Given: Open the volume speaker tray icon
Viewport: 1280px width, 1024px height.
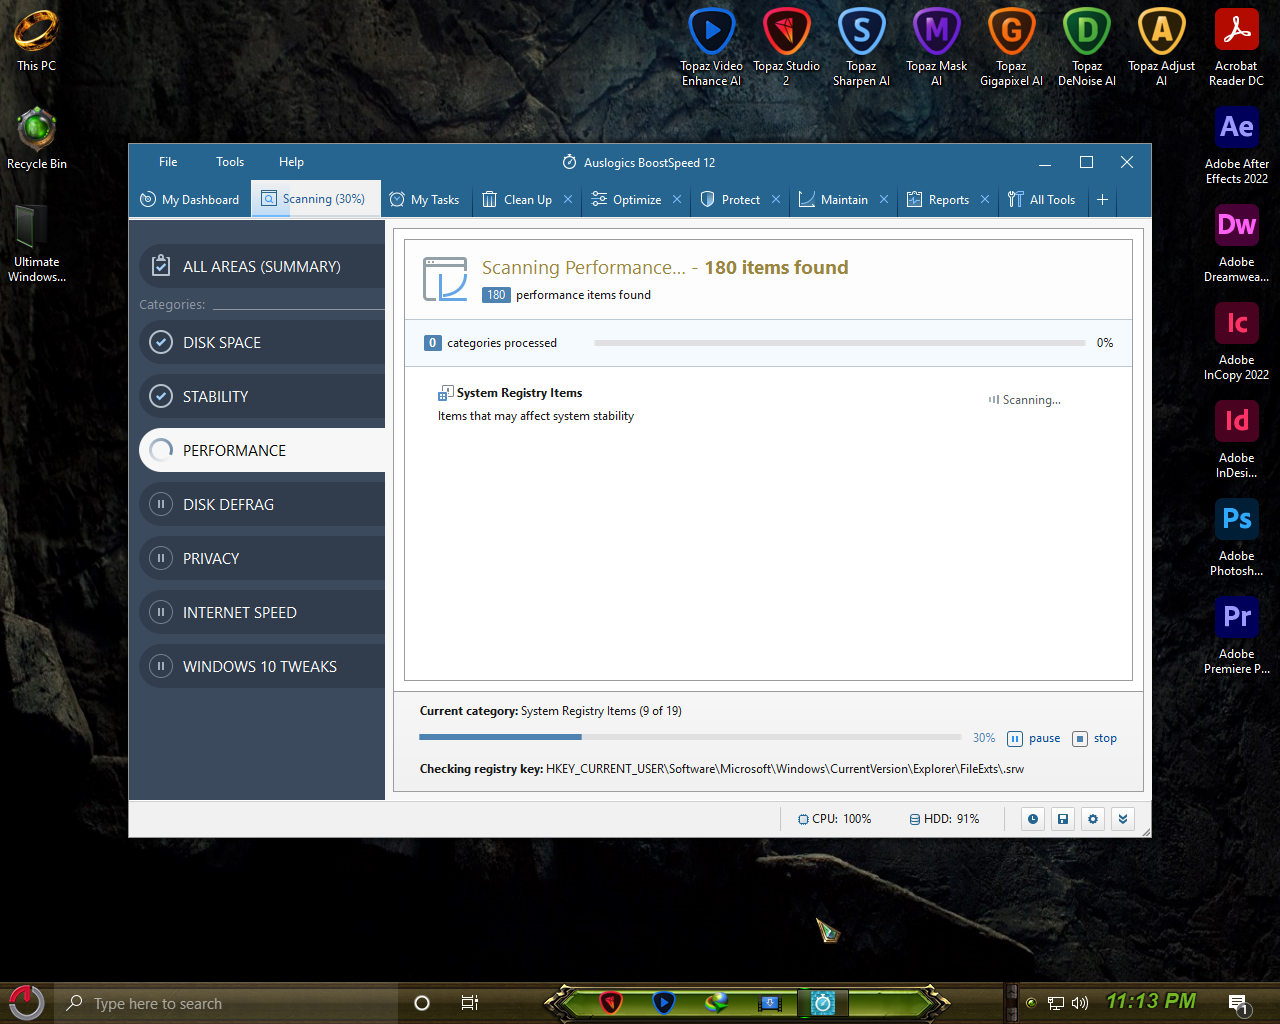Looking at the screenshot, I should click(1080, 1003).
